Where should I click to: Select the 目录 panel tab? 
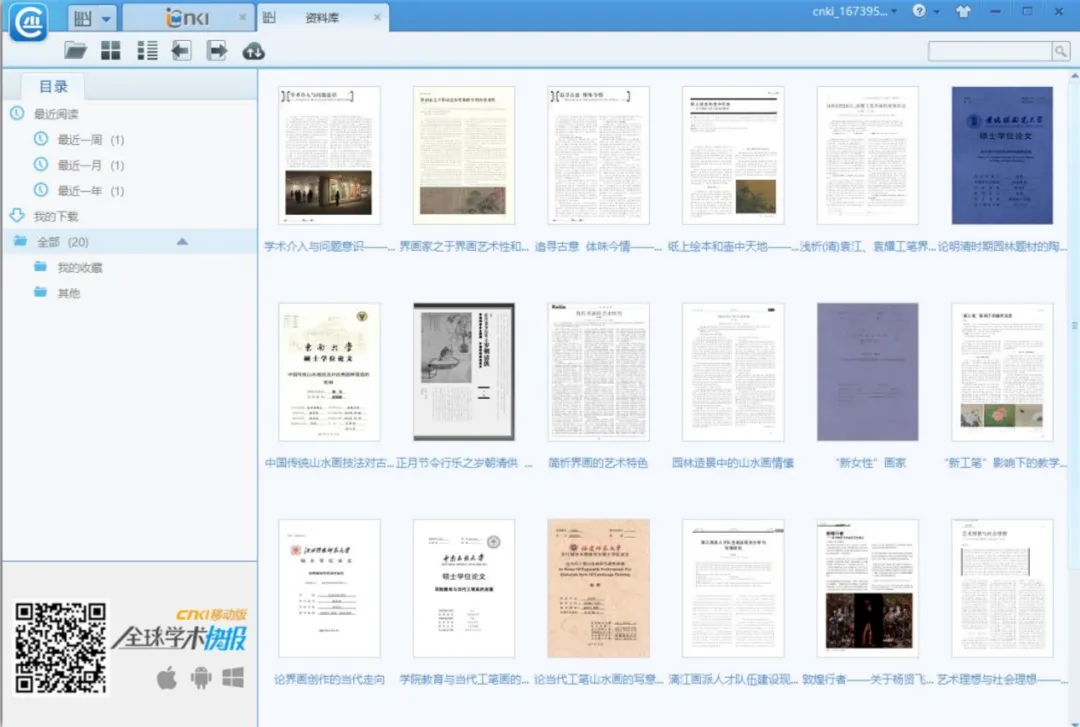click(54, 86)
